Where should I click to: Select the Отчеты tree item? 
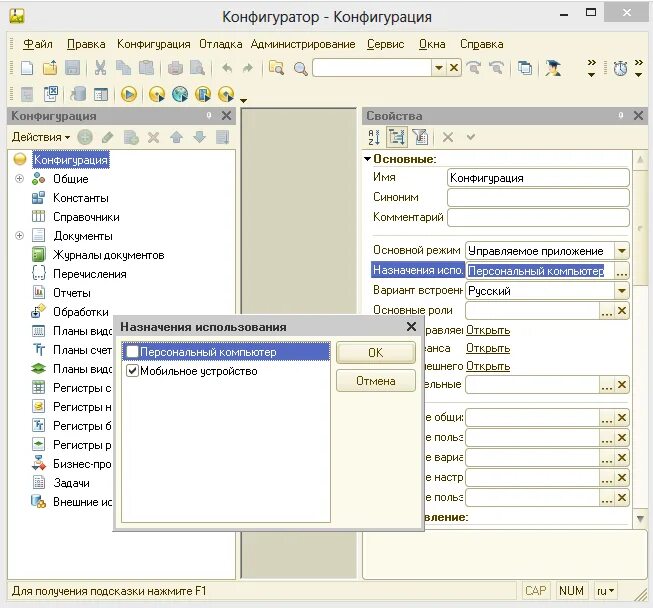click(x=72, y=293)
